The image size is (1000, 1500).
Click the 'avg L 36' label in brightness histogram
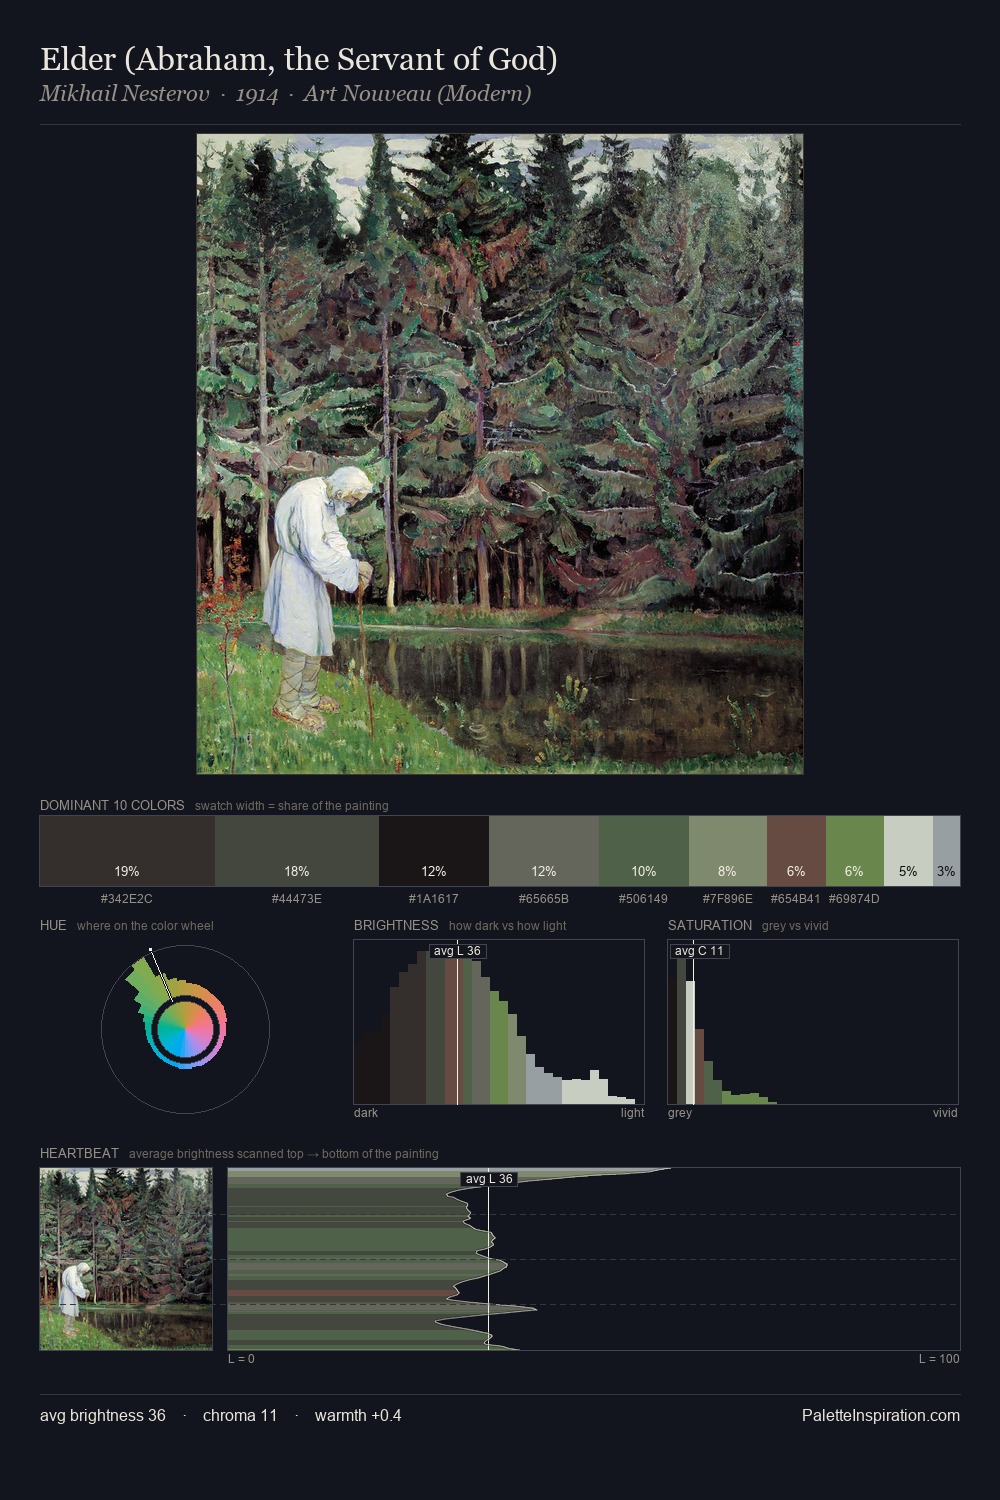coord(457,951)
